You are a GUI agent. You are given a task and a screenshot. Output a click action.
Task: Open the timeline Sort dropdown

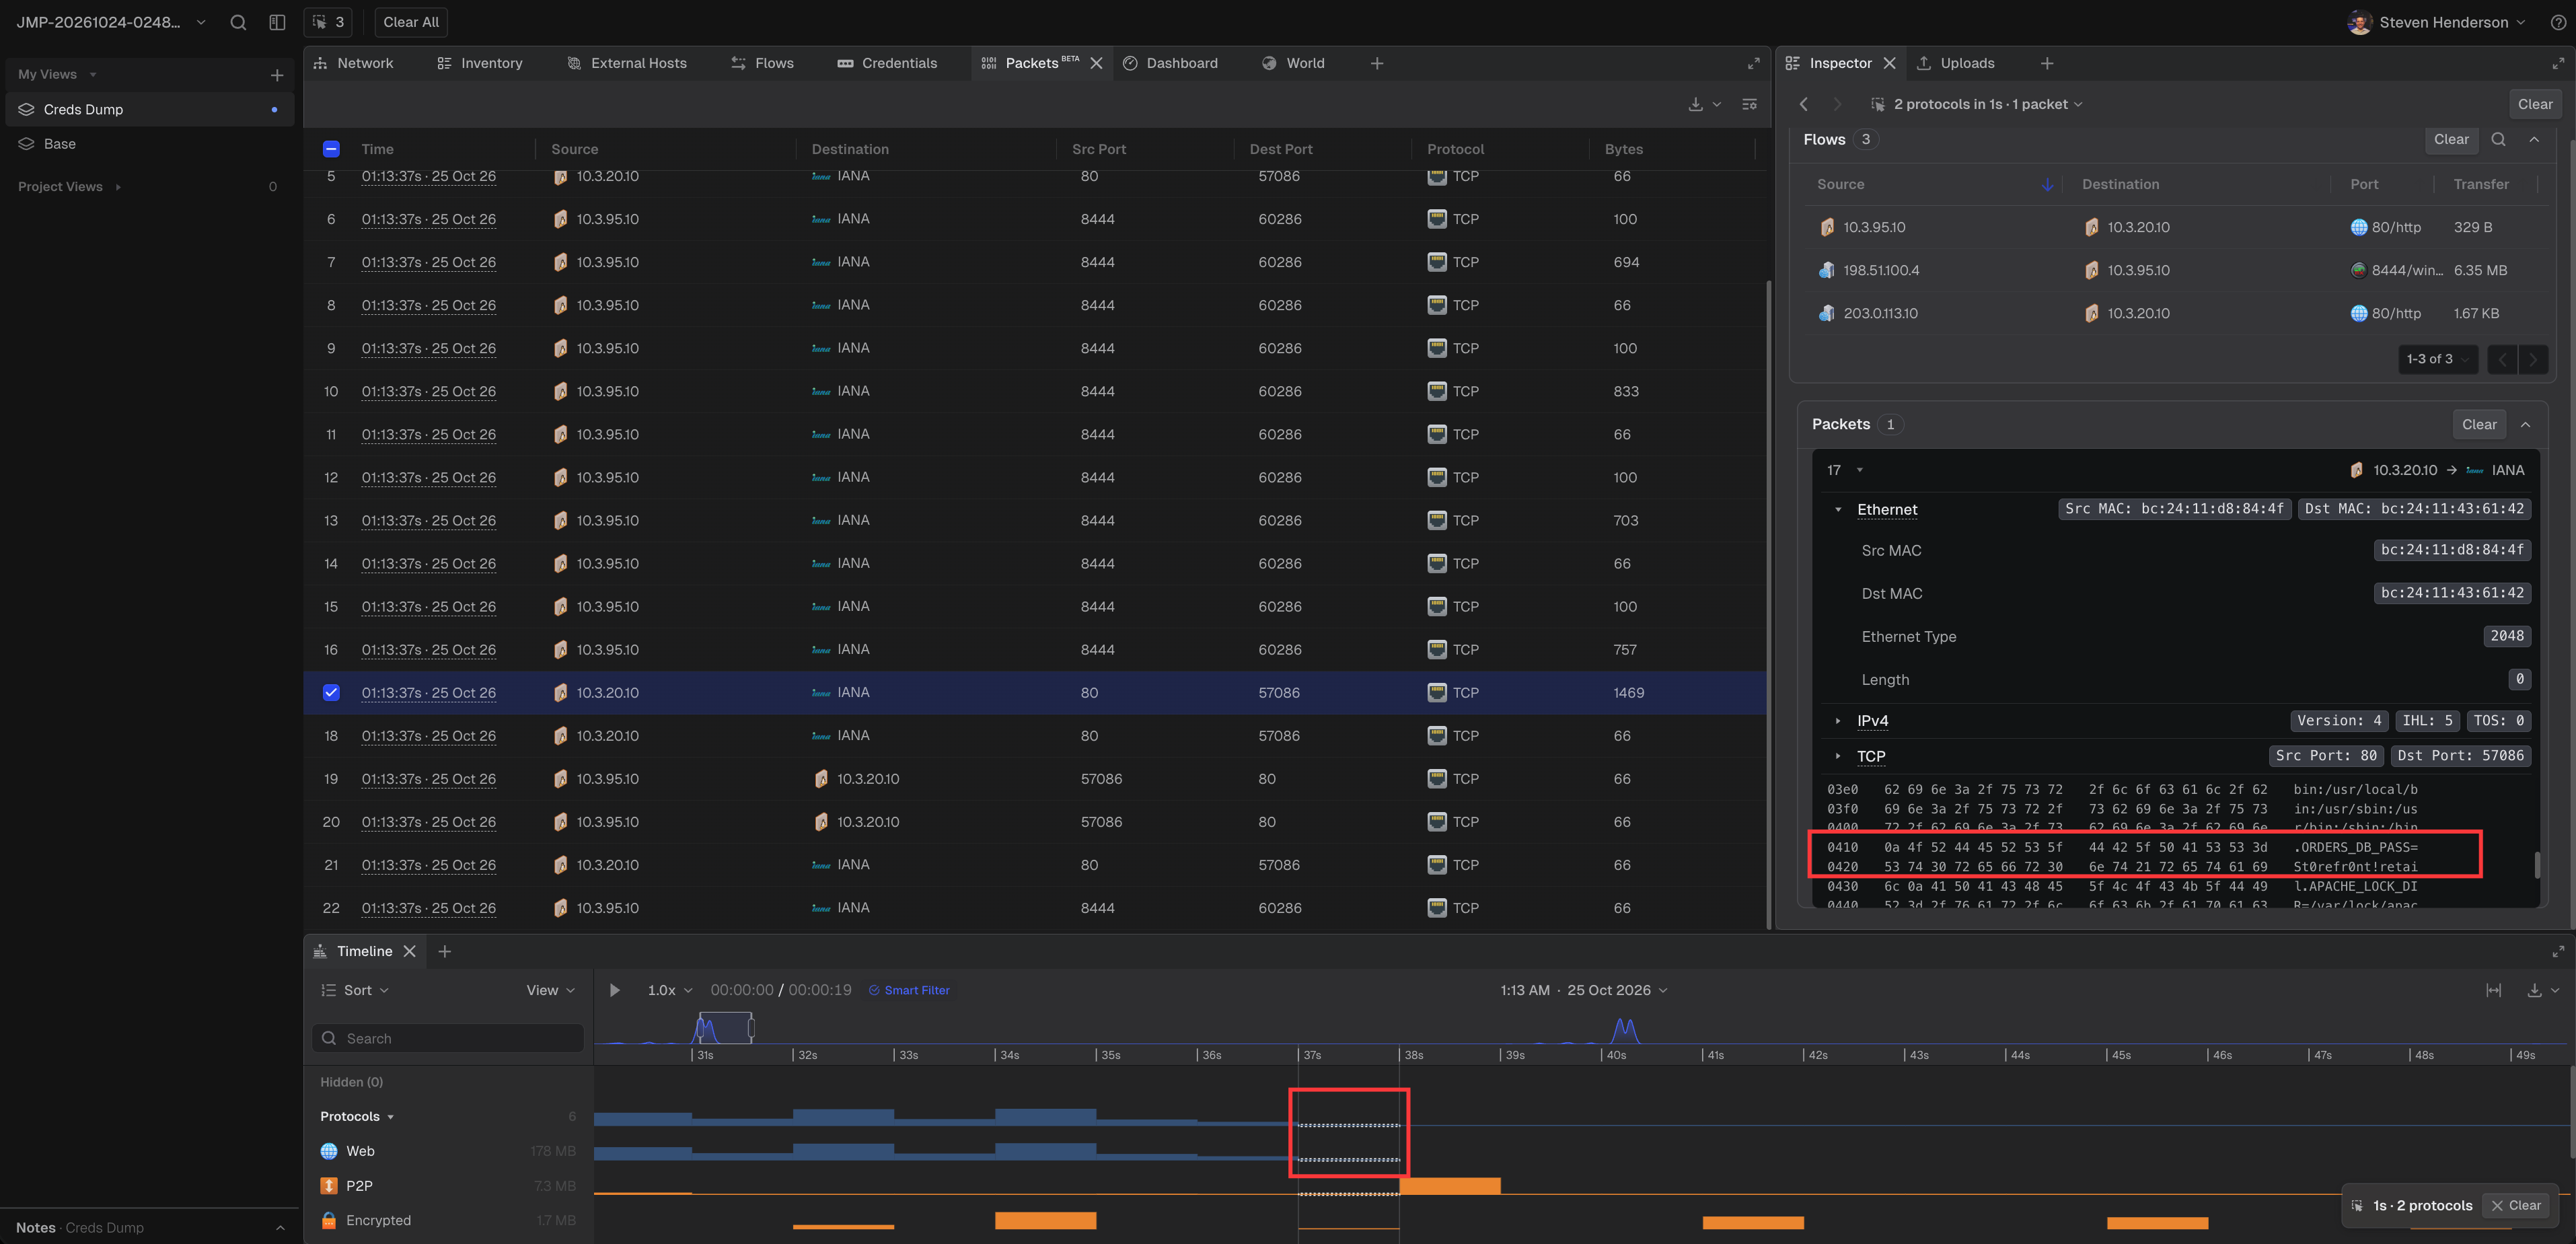(x=355, y=990)
